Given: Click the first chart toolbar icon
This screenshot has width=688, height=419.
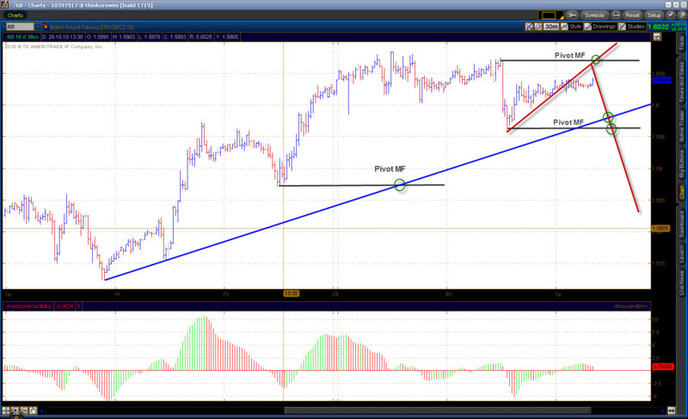Looking at the screenshot, I should pos(529,27).
